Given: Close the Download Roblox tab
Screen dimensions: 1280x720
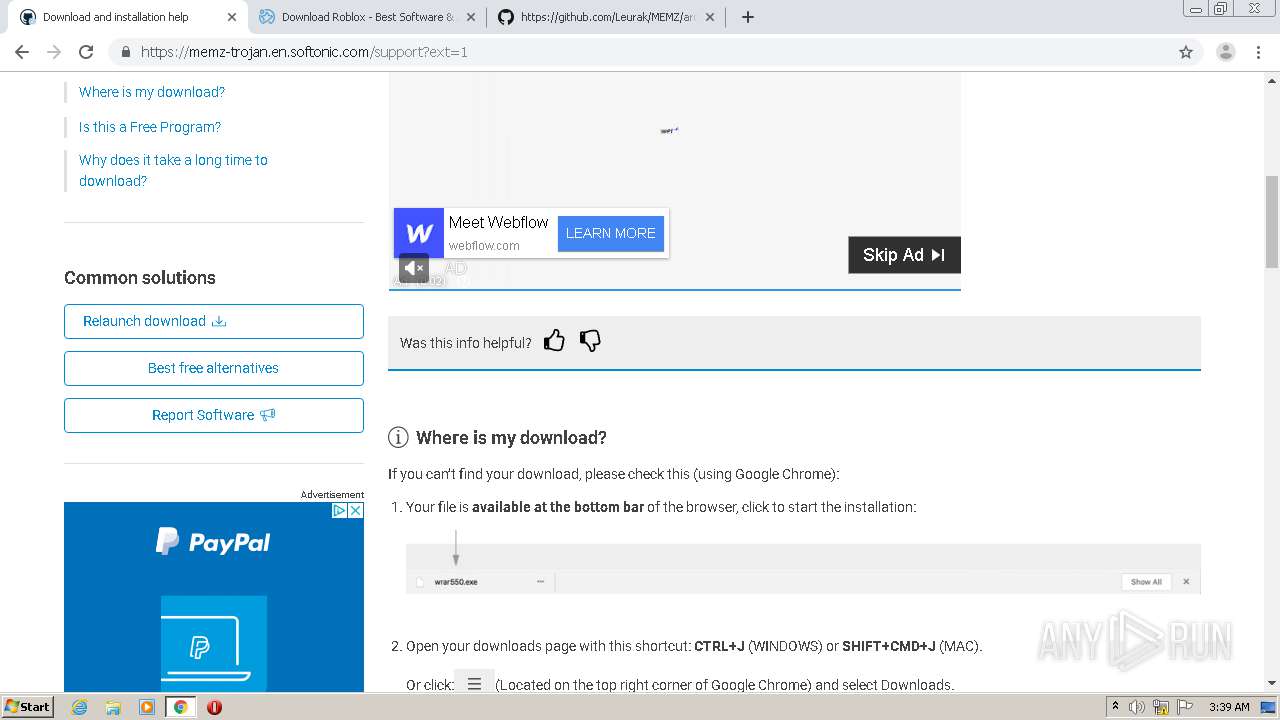Looking at the screenshot, I should click(x=471, y=17).
